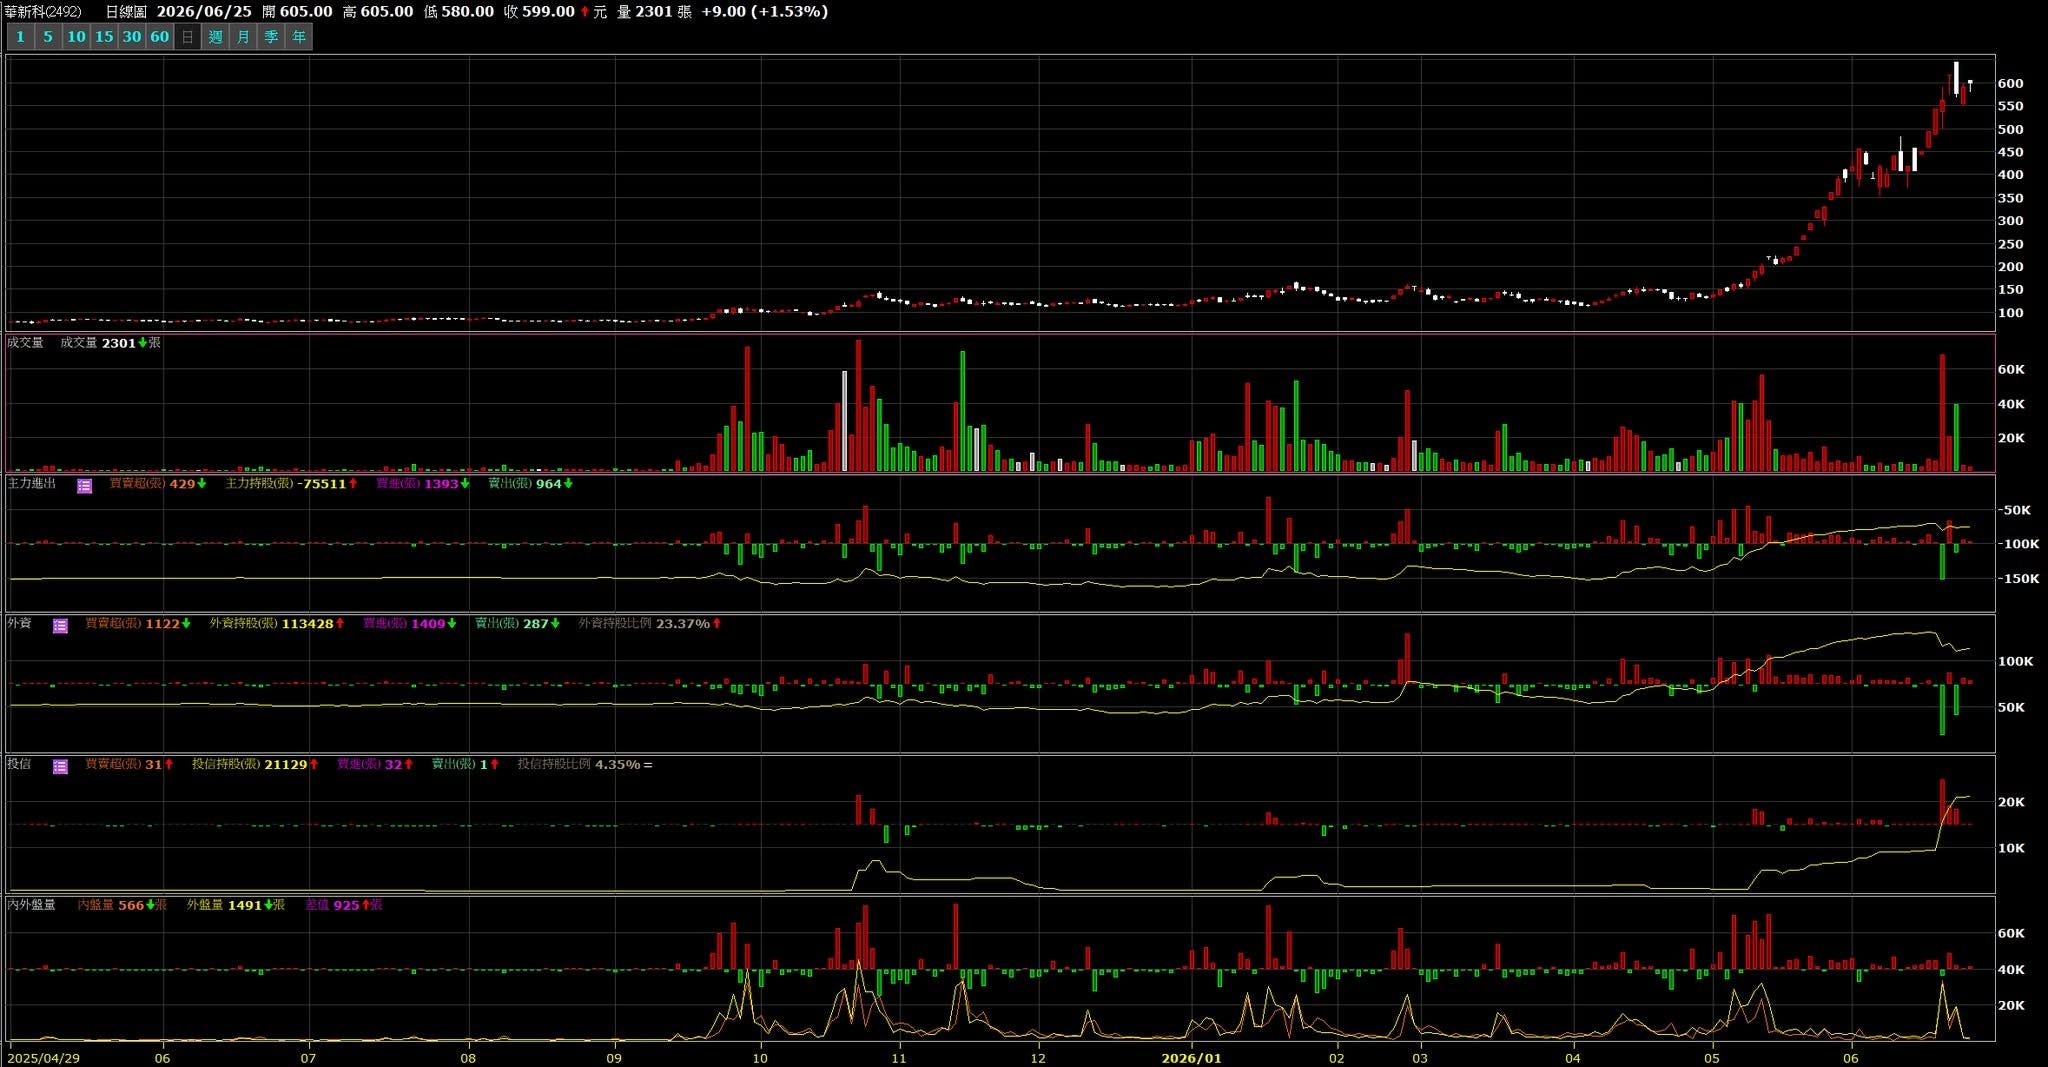Click the 100 price axis label
Image resolution: width=2048 pixels, height=1067 pixels.
[x=2010, y=313]
